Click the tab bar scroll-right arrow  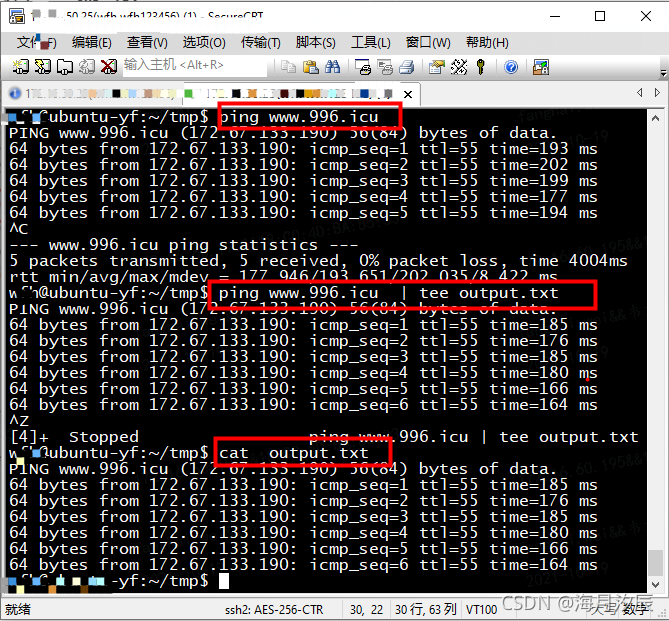point(657,93)
